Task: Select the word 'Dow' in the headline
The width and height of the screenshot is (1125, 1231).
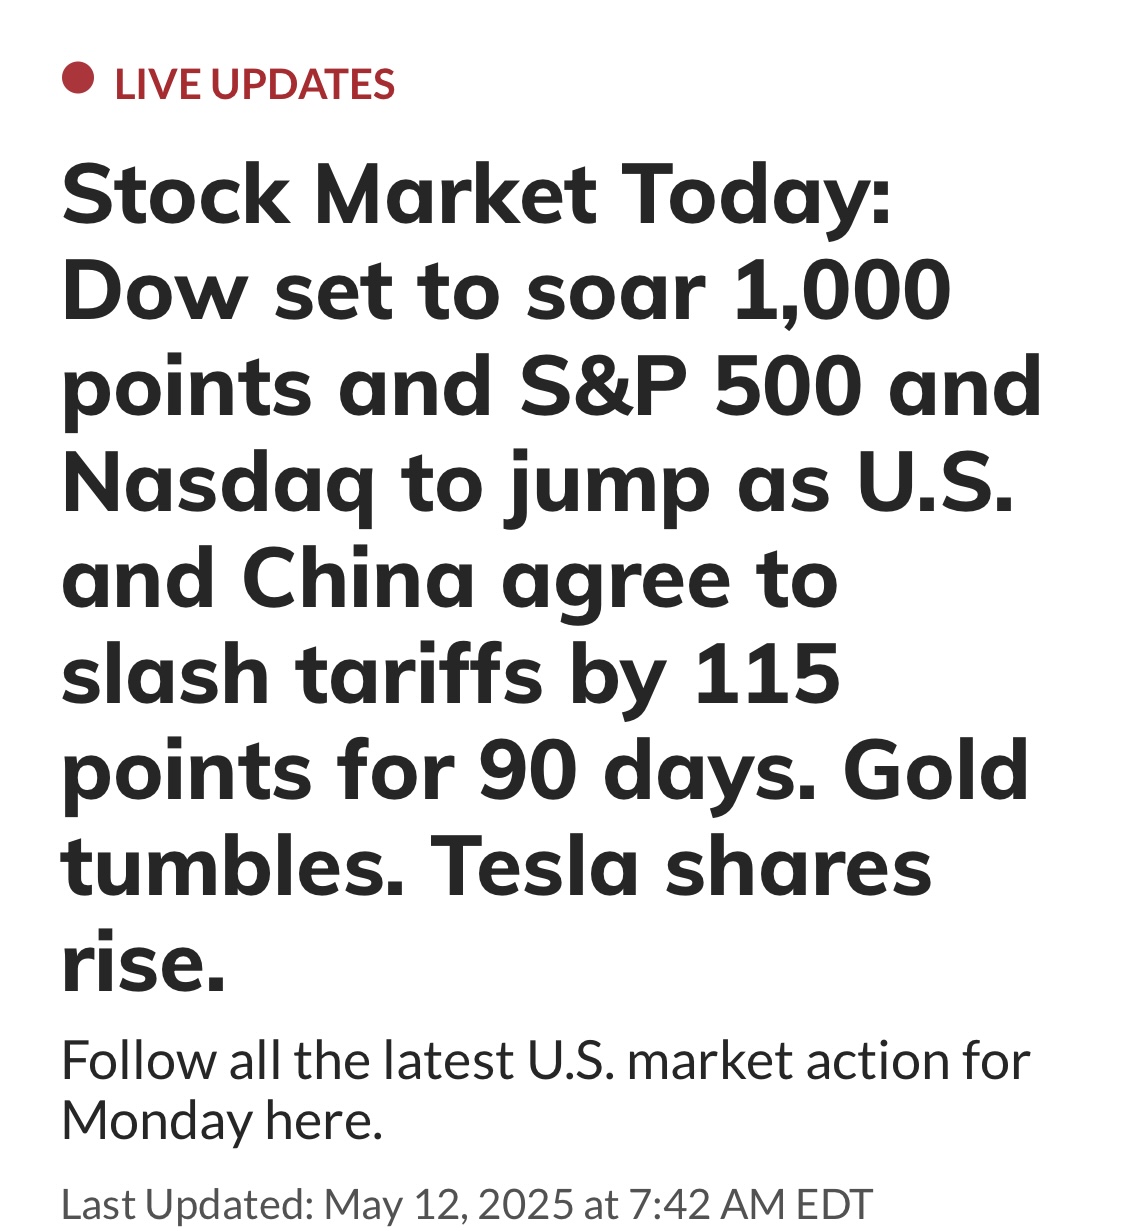Action: point(154,291)
